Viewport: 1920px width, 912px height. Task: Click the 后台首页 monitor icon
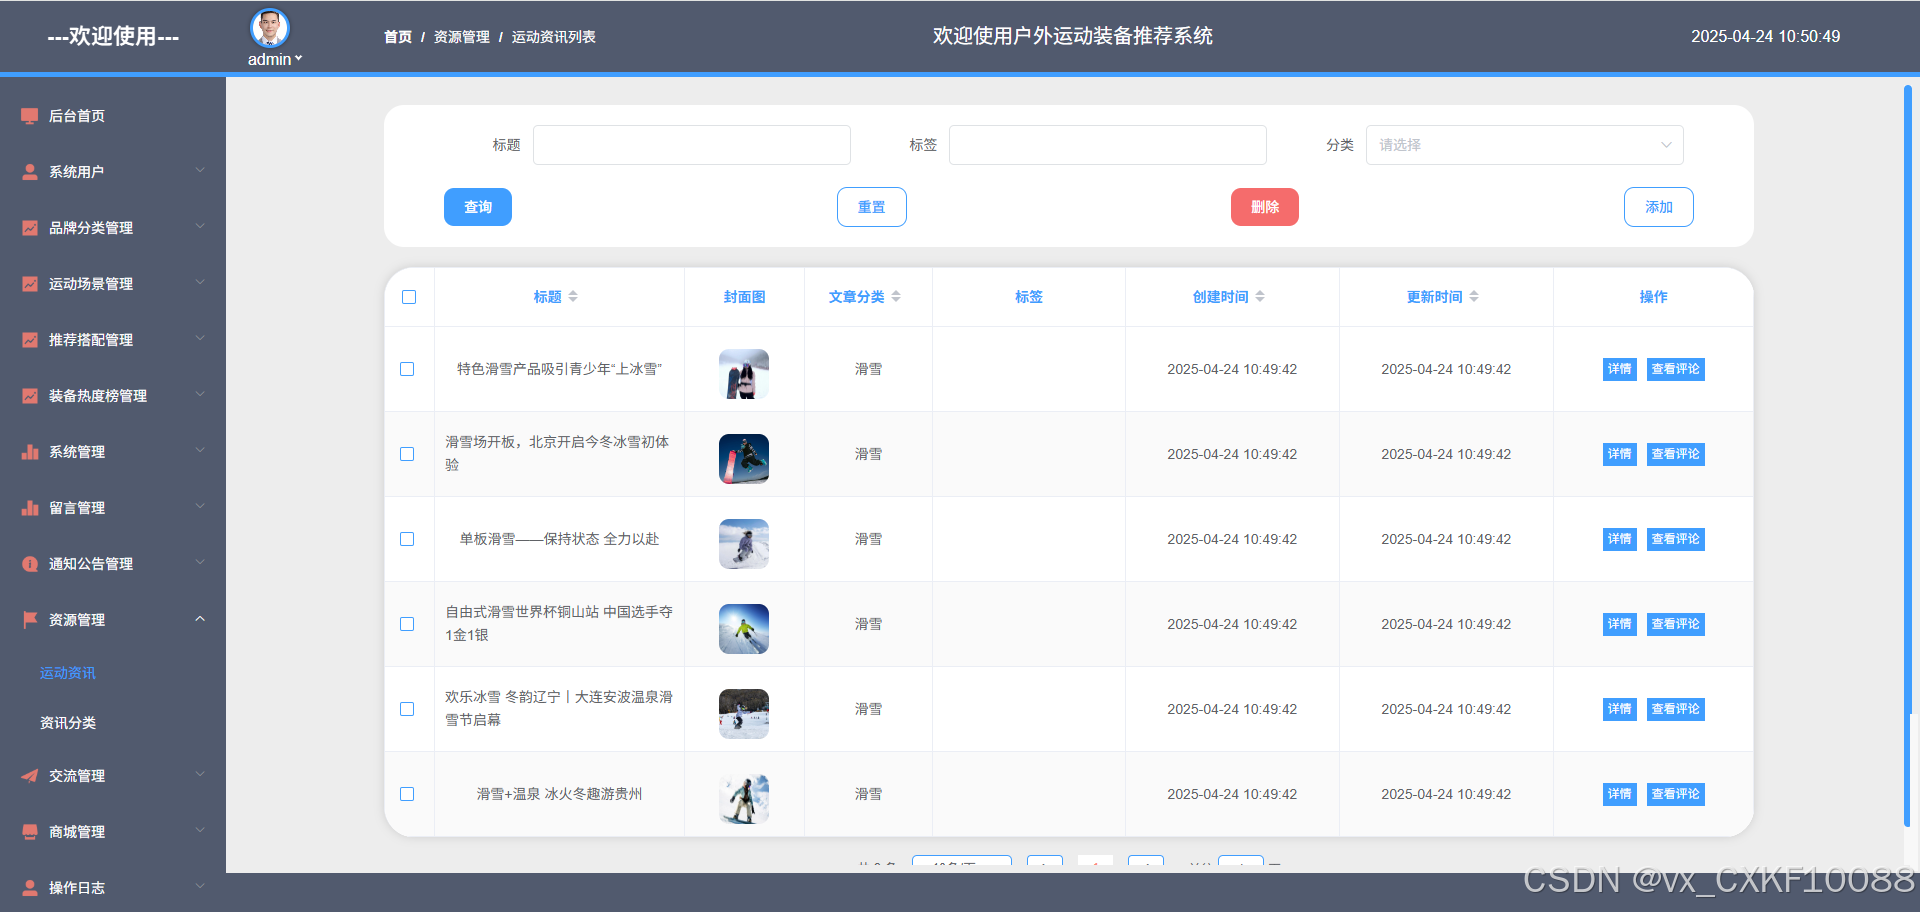tap(30, 116)
